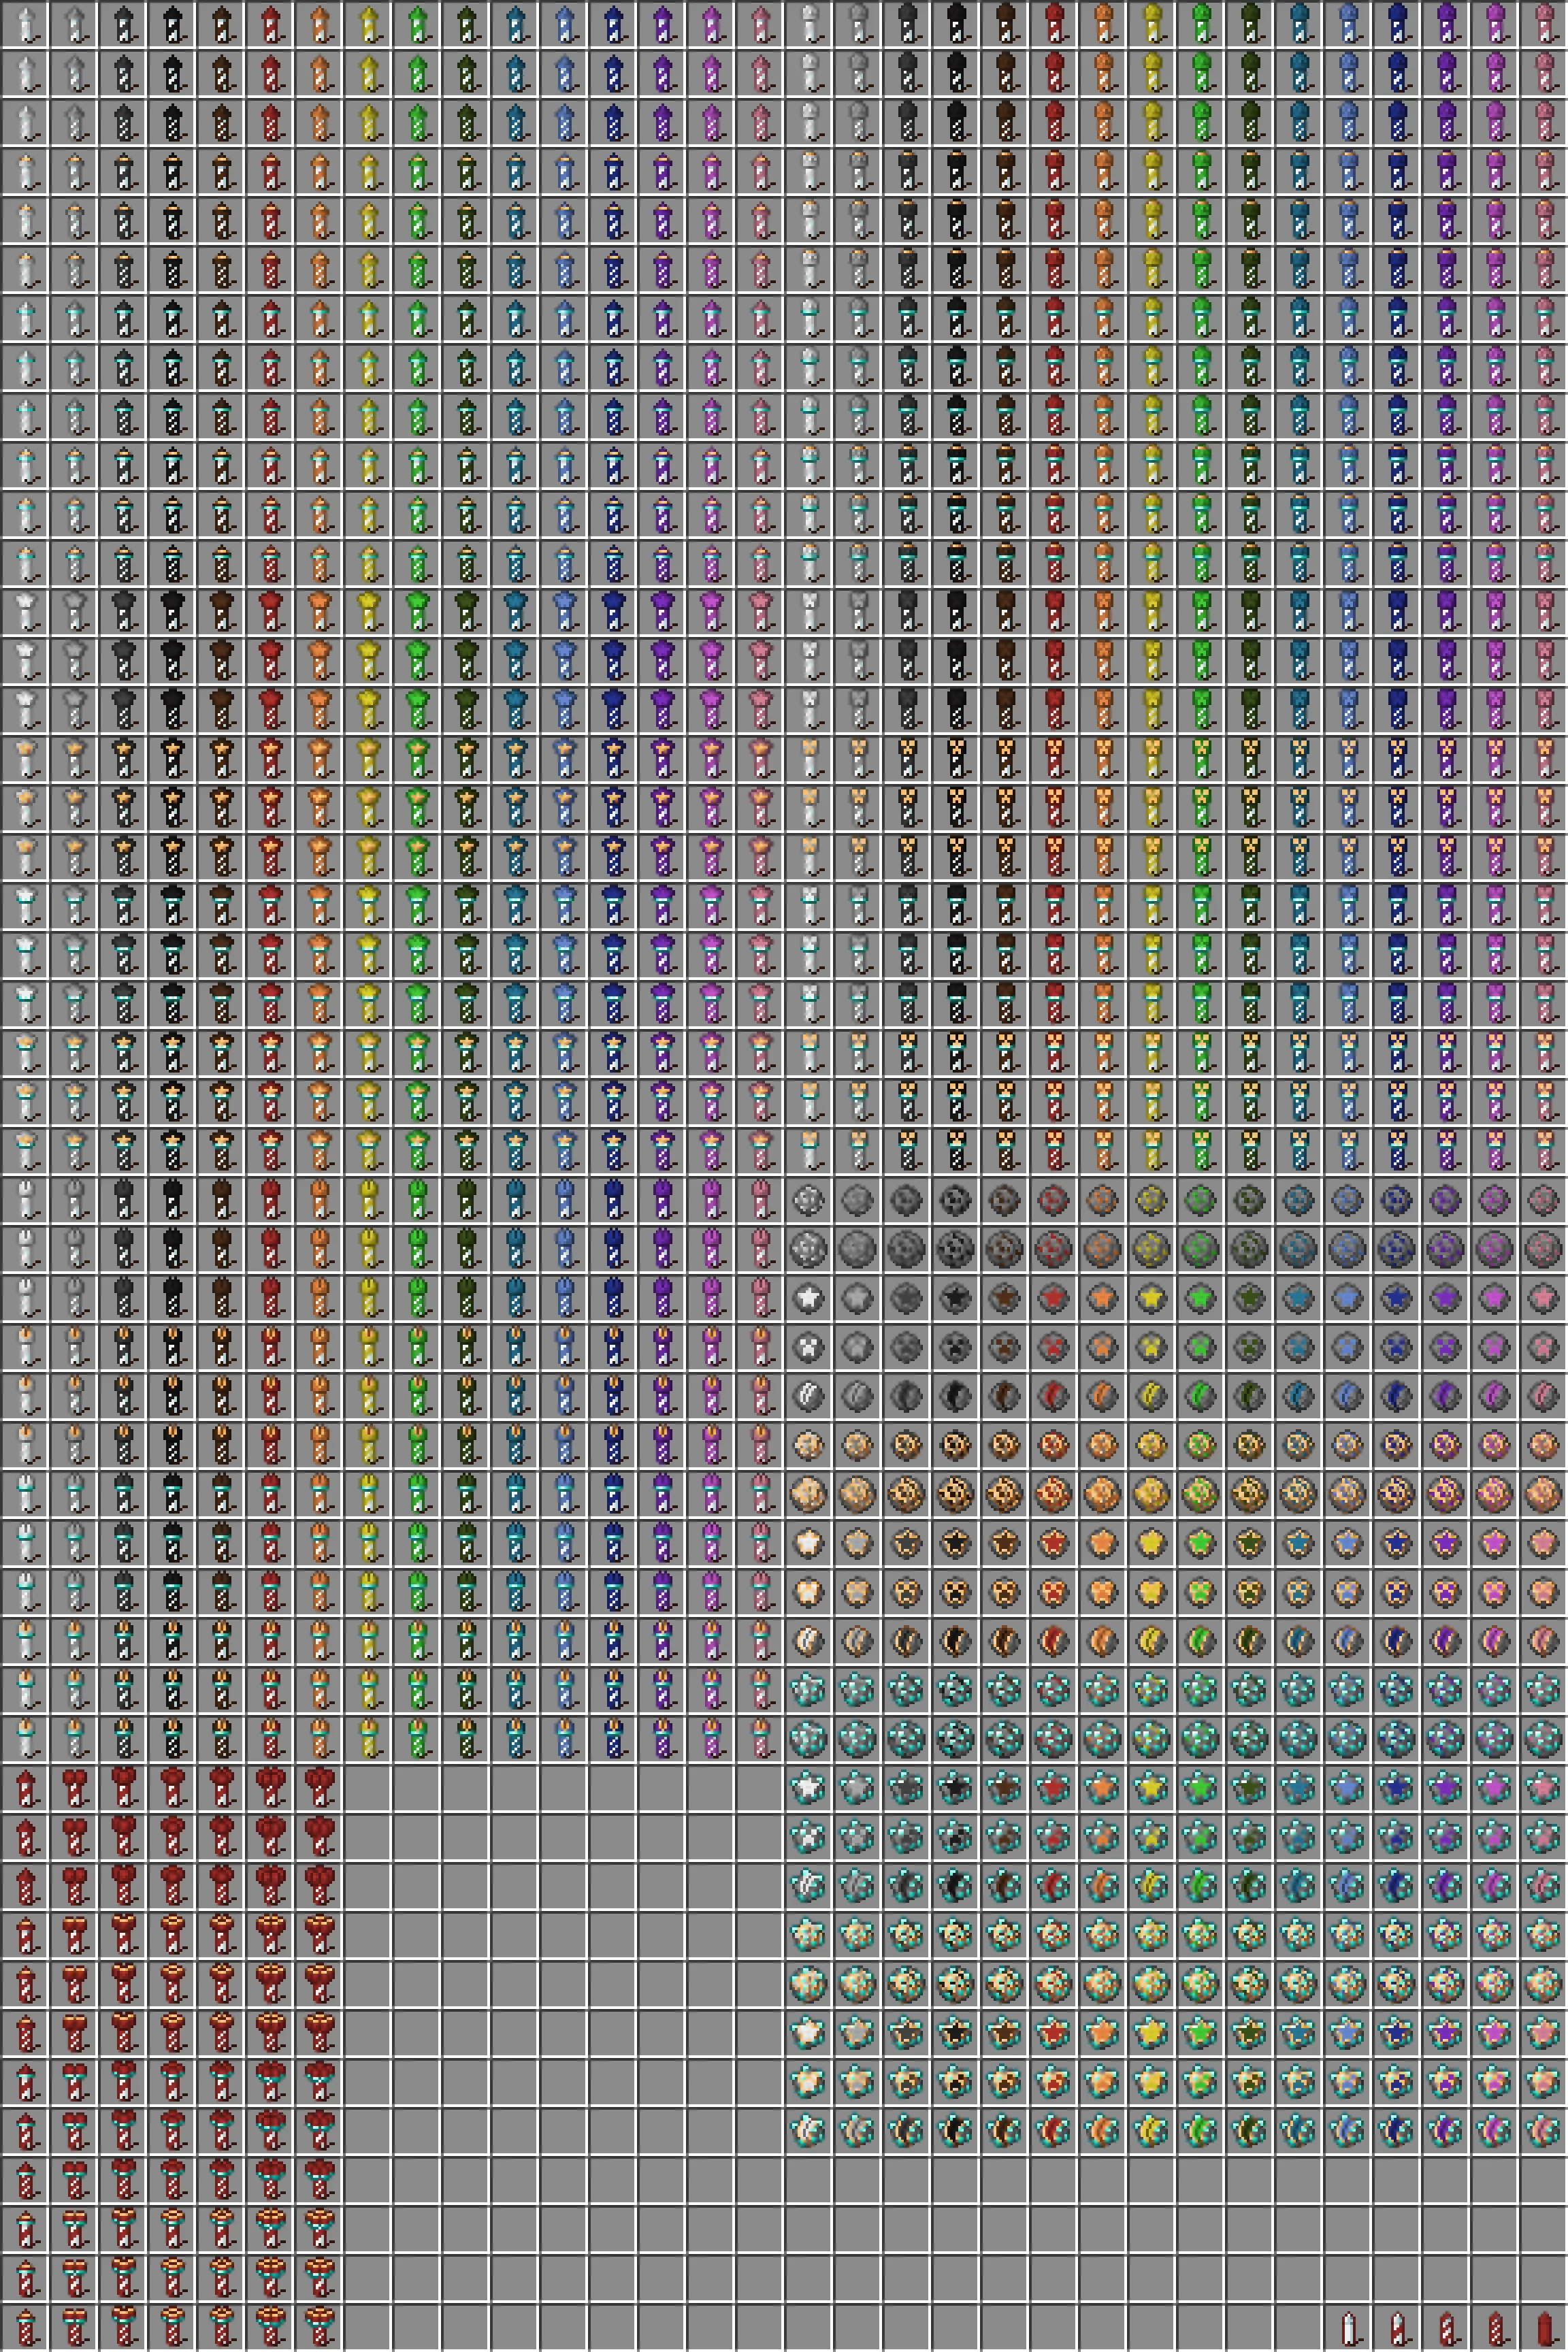Screen dimensions: 1568x2352
Task: Pick lime feather streak on plain gray ball
Action: point(1200,1396)
